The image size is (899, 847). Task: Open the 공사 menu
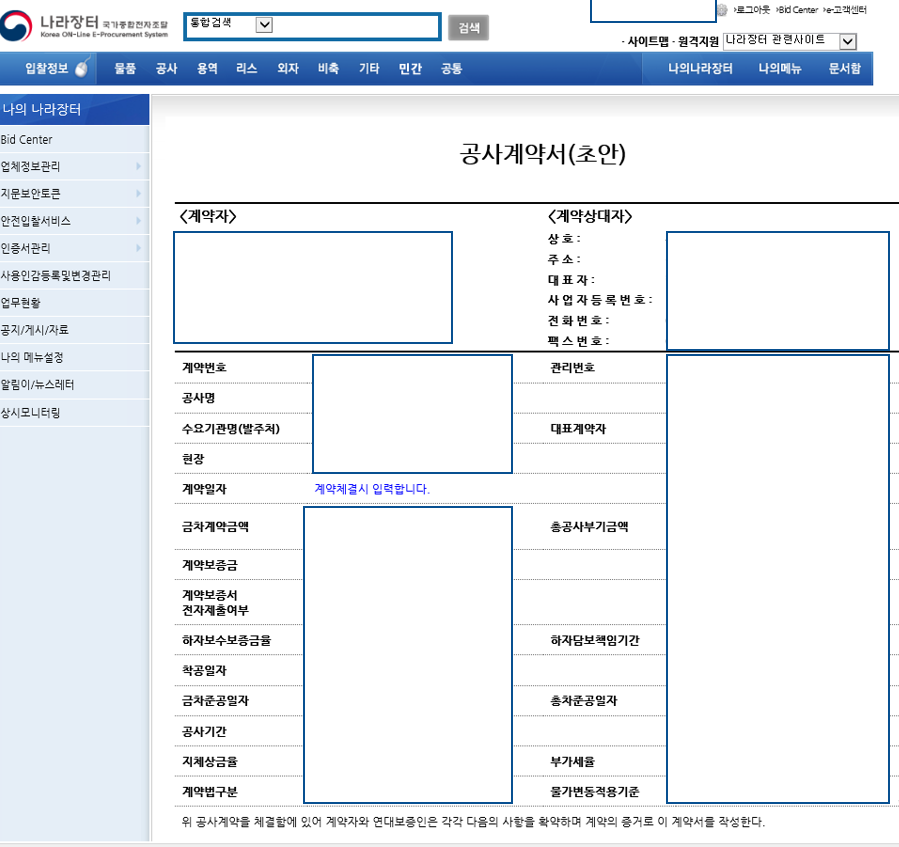(166, 68)
